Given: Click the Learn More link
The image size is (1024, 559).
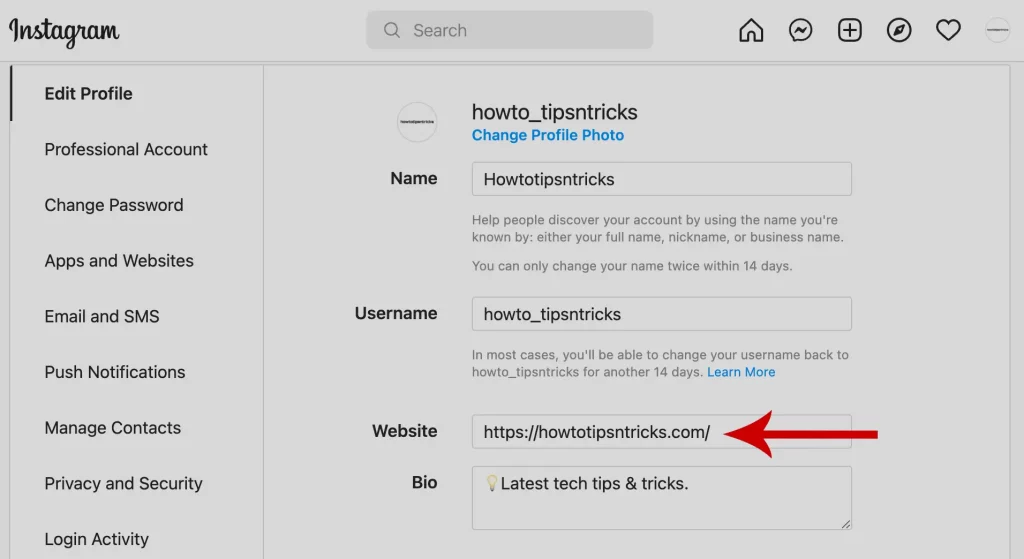Looking at the screenshot, I should (x=741, y=372).
